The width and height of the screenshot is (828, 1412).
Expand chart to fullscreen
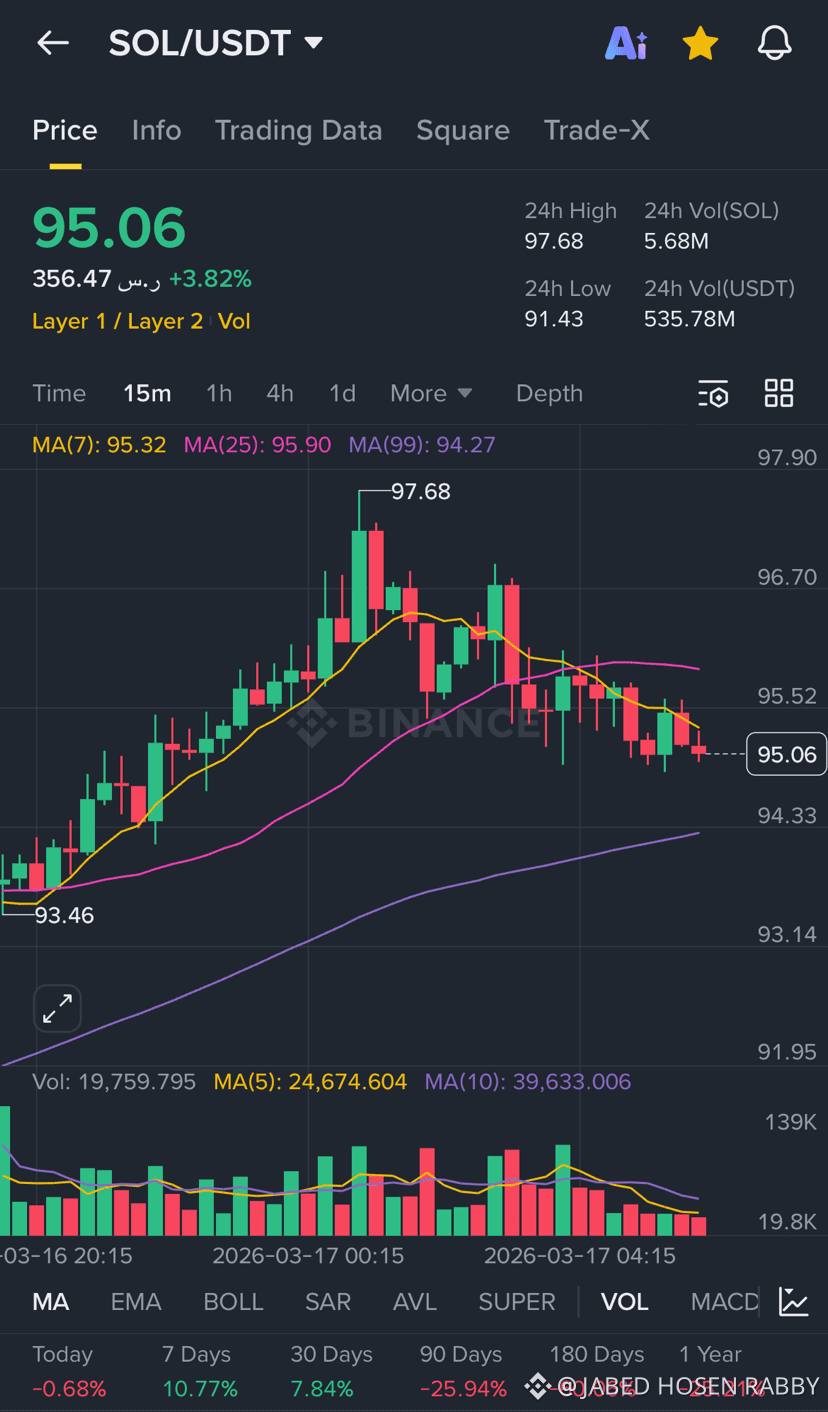coord(57,1009)
